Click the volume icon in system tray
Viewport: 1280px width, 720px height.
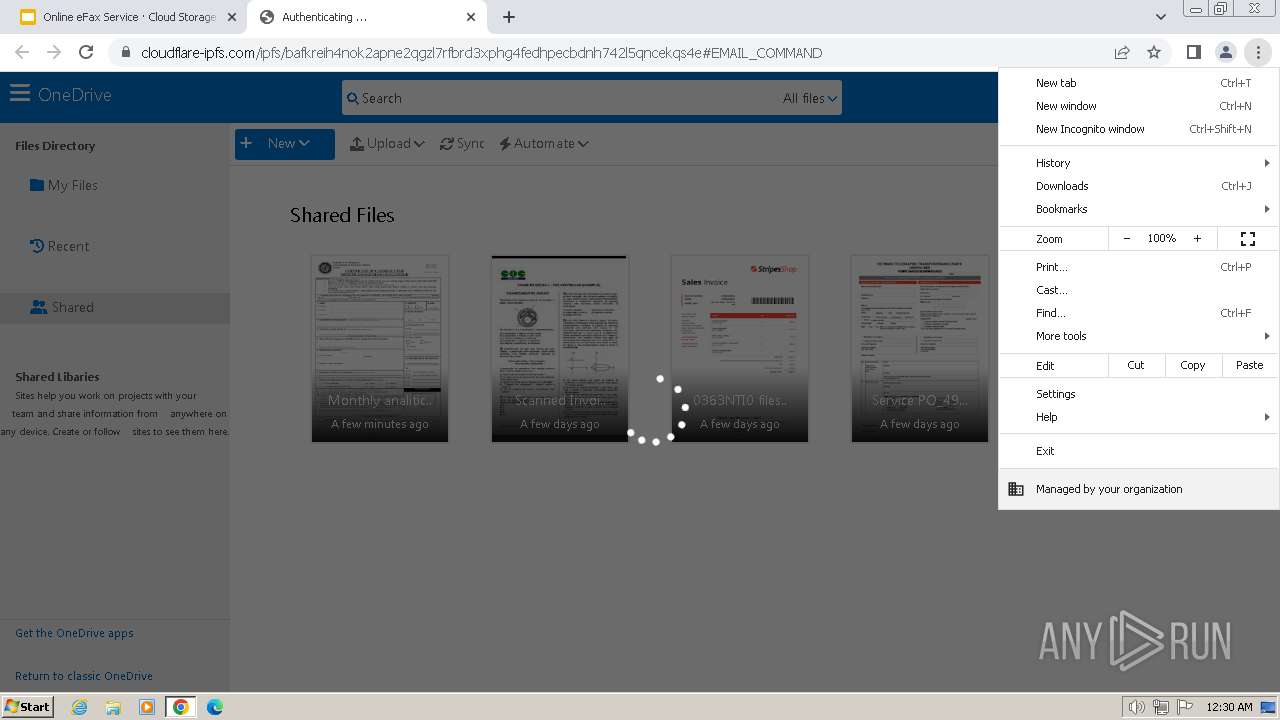click(1136, 707)
